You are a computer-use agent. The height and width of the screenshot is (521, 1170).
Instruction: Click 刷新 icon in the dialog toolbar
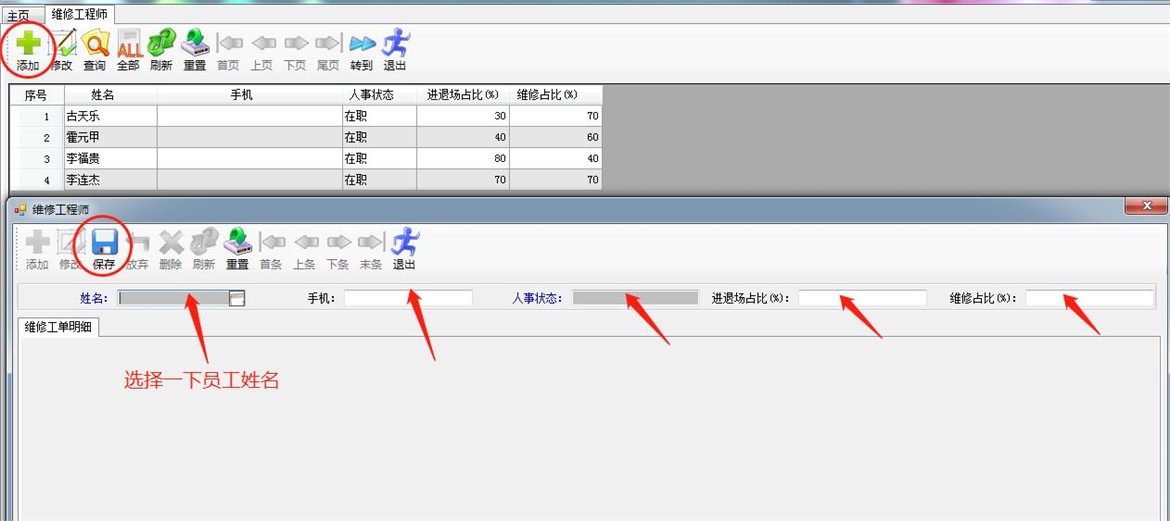point(204,242)
